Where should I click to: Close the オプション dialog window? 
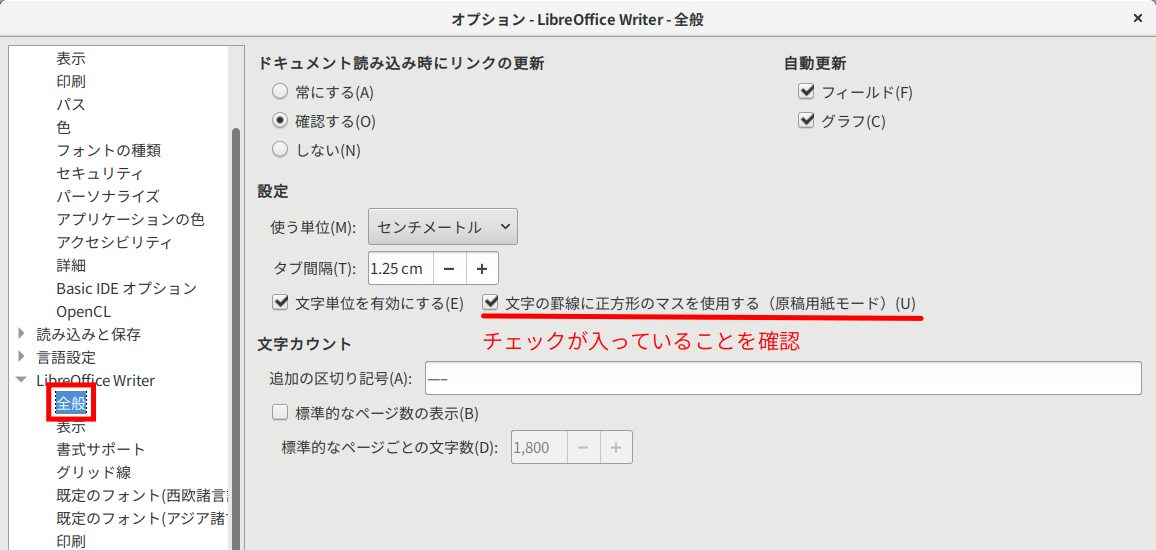click(1137, 20)
